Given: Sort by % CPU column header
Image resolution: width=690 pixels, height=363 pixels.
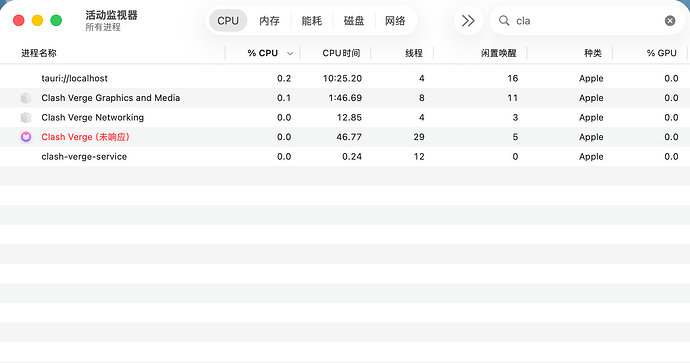Looking at the screenshot, I should pyautogui.click(x=262, y=53).
